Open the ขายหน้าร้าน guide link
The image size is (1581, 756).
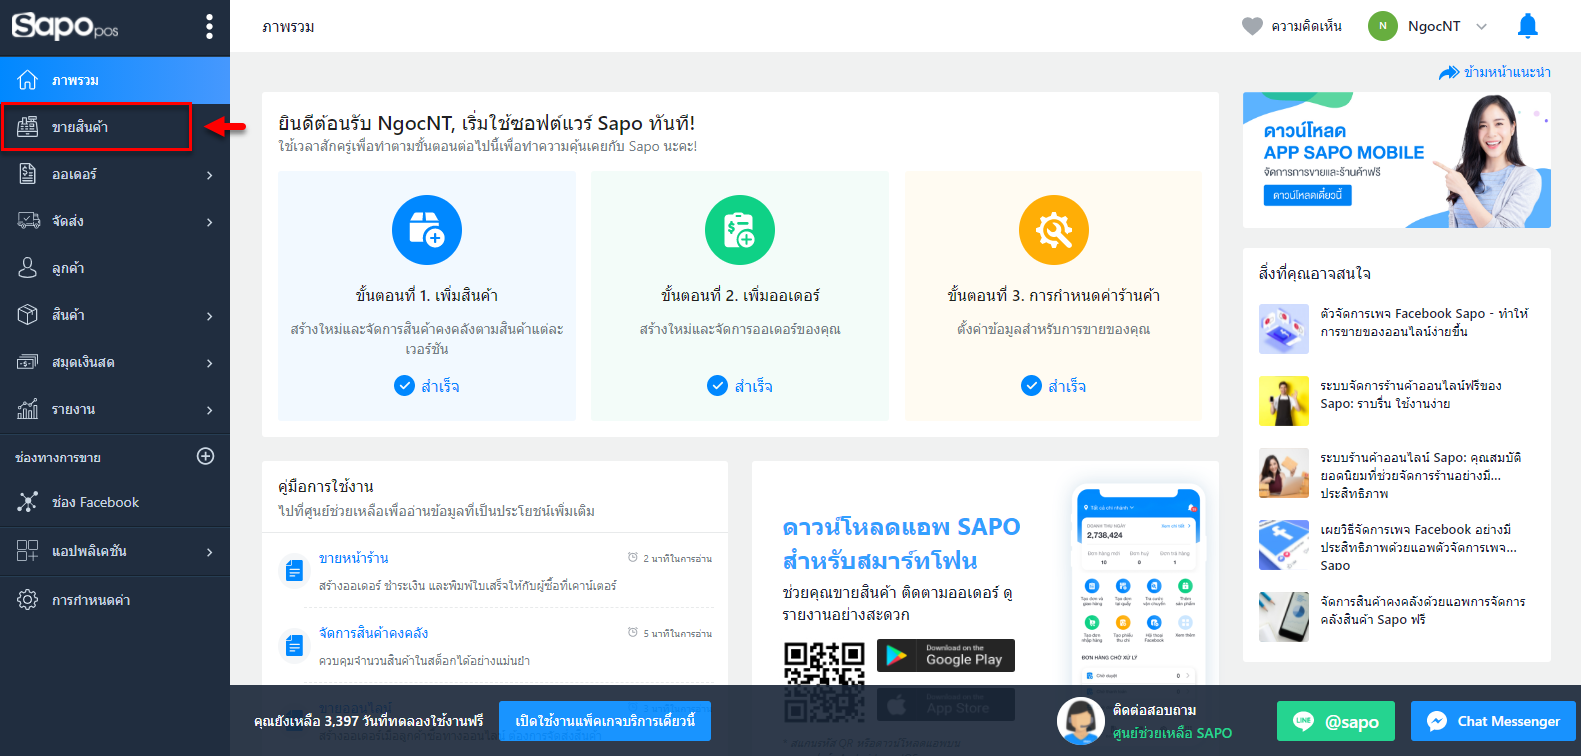click(x=353, y=558)
